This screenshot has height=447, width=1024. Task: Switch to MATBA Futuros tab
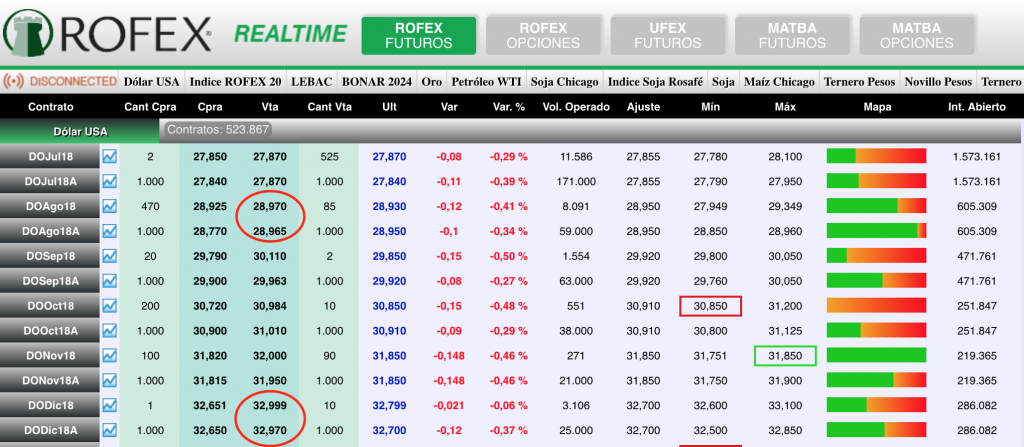[792, 36]
